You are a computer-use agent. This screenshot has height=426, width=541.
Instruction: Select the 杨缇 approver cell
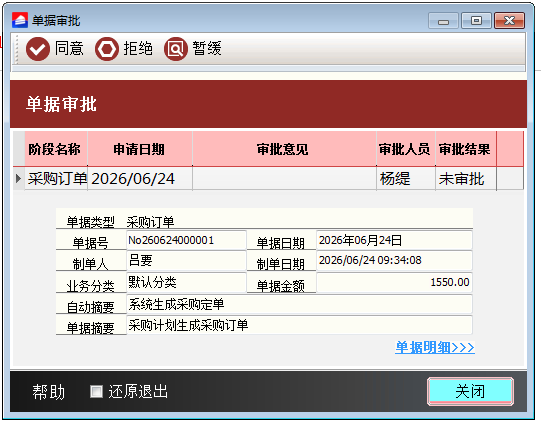click(x=406, y=179)
